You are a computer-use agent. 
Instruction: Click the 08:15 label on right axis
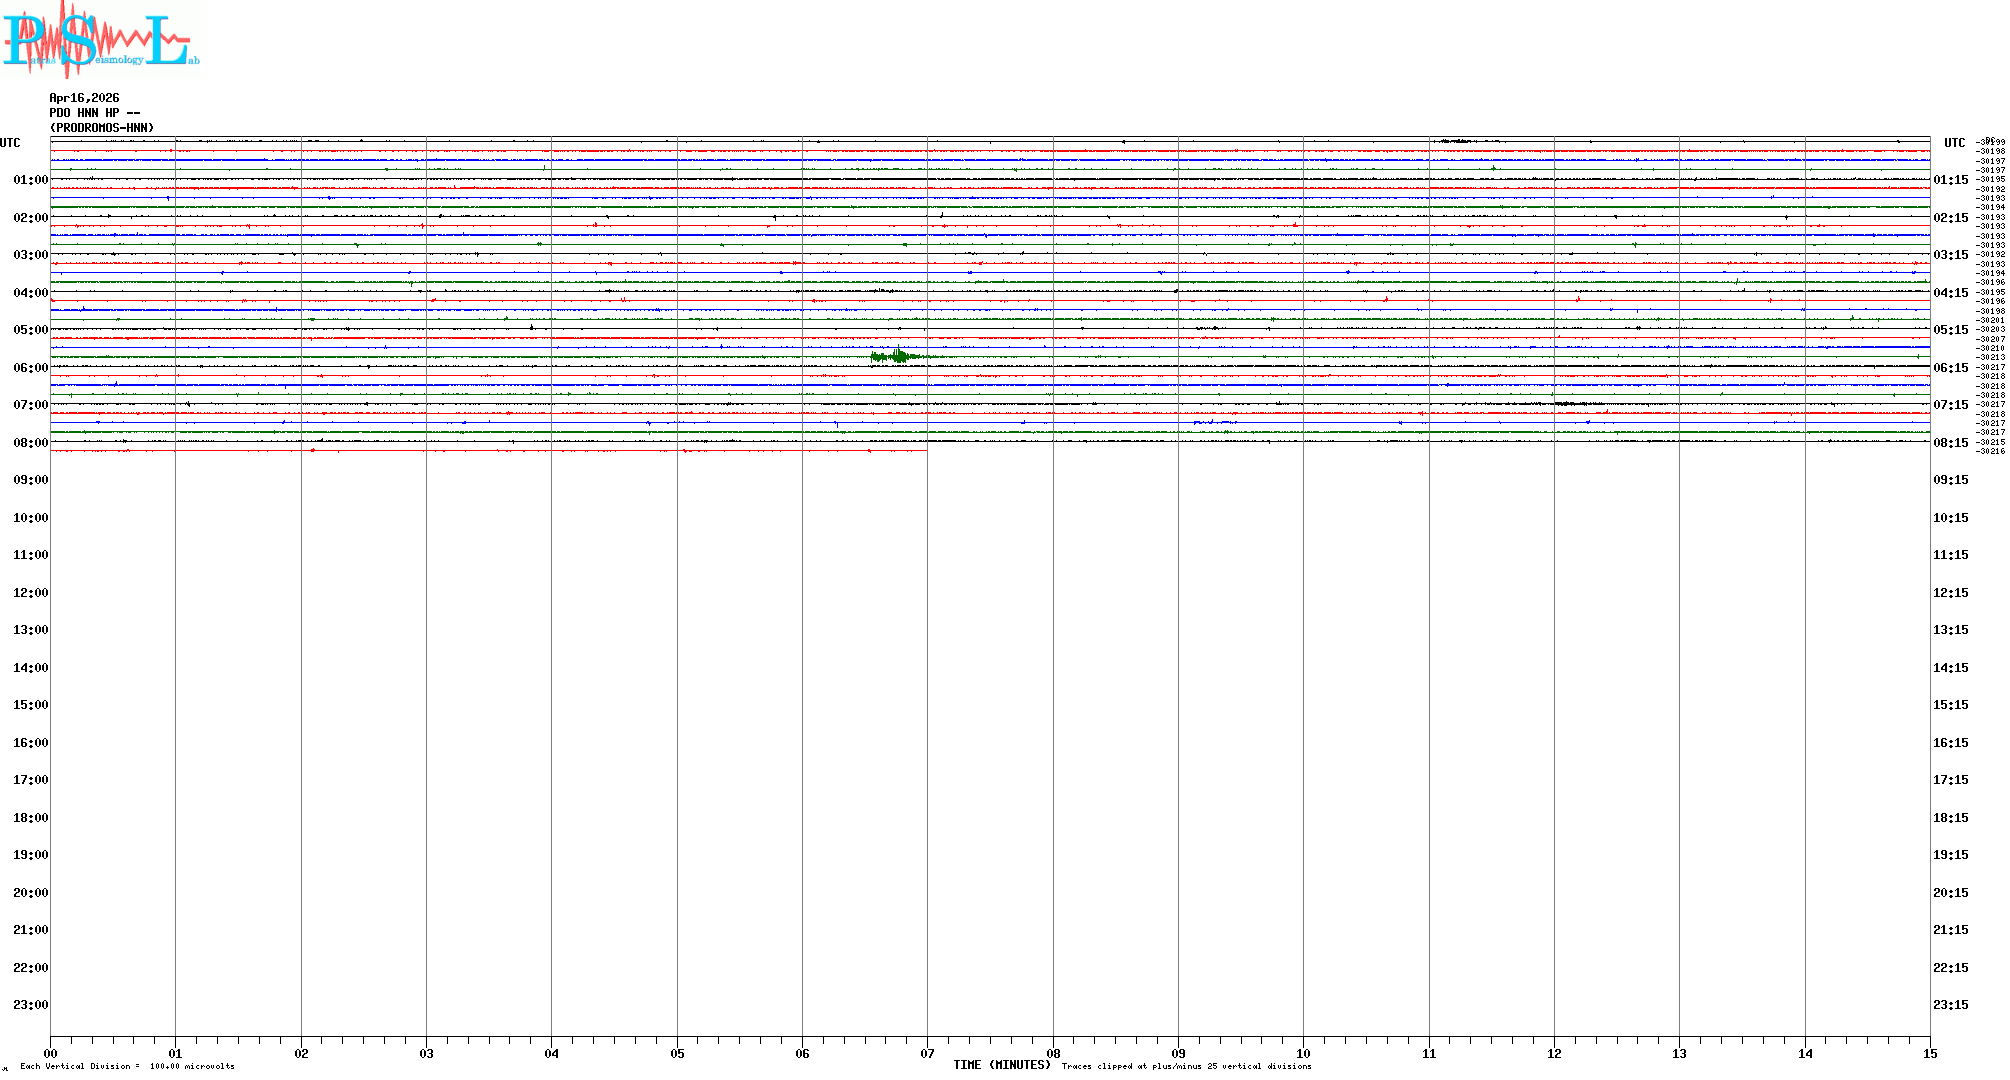[1950, 443]
